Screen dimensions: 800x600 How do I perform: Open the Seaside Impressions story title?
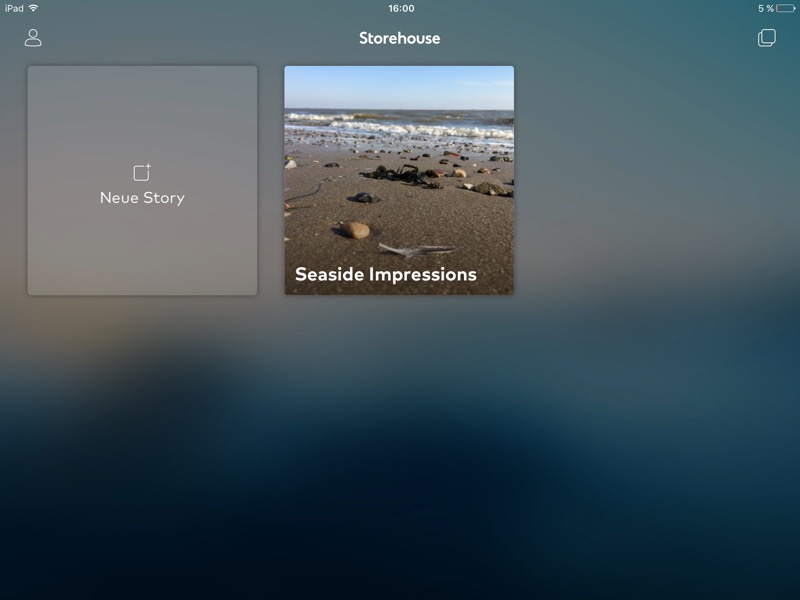(386, 274)
